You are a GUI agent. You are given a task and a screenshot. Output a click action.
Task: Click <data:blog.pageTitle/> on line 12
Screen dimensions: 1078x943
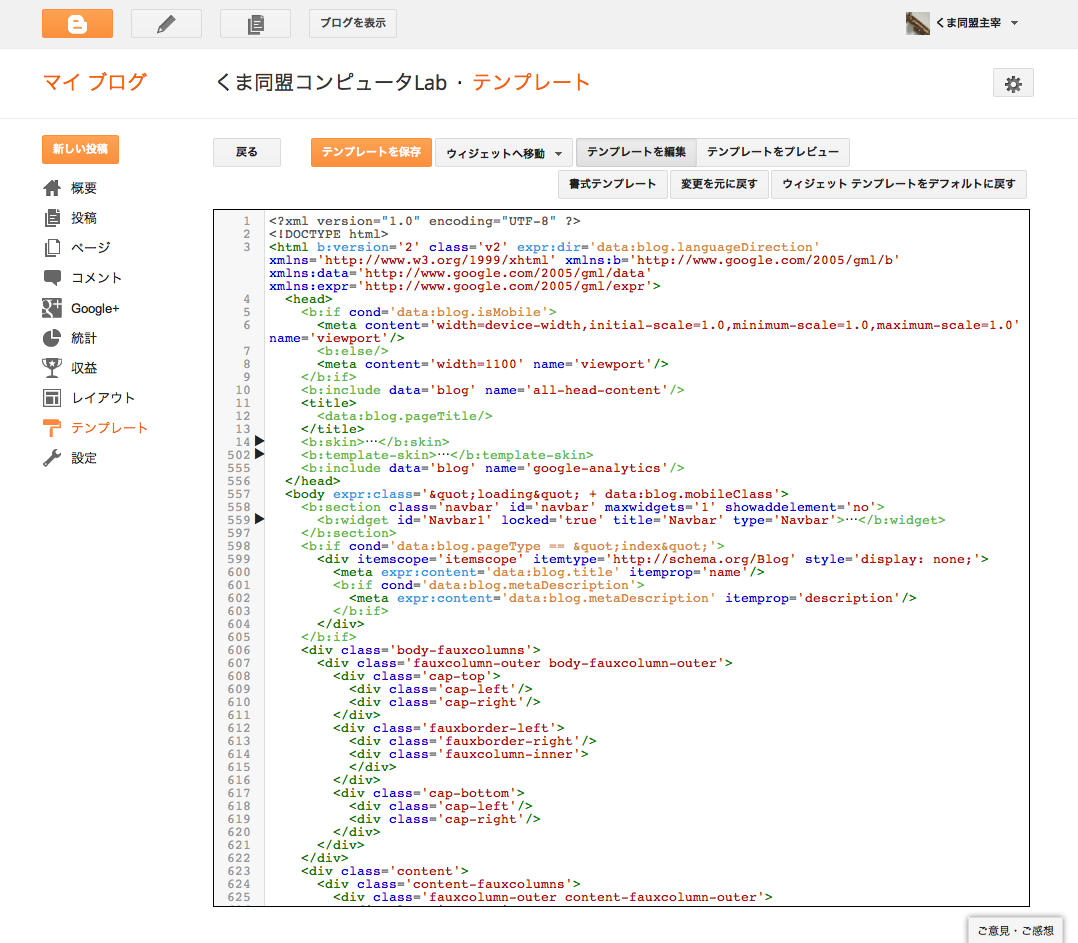405,417
